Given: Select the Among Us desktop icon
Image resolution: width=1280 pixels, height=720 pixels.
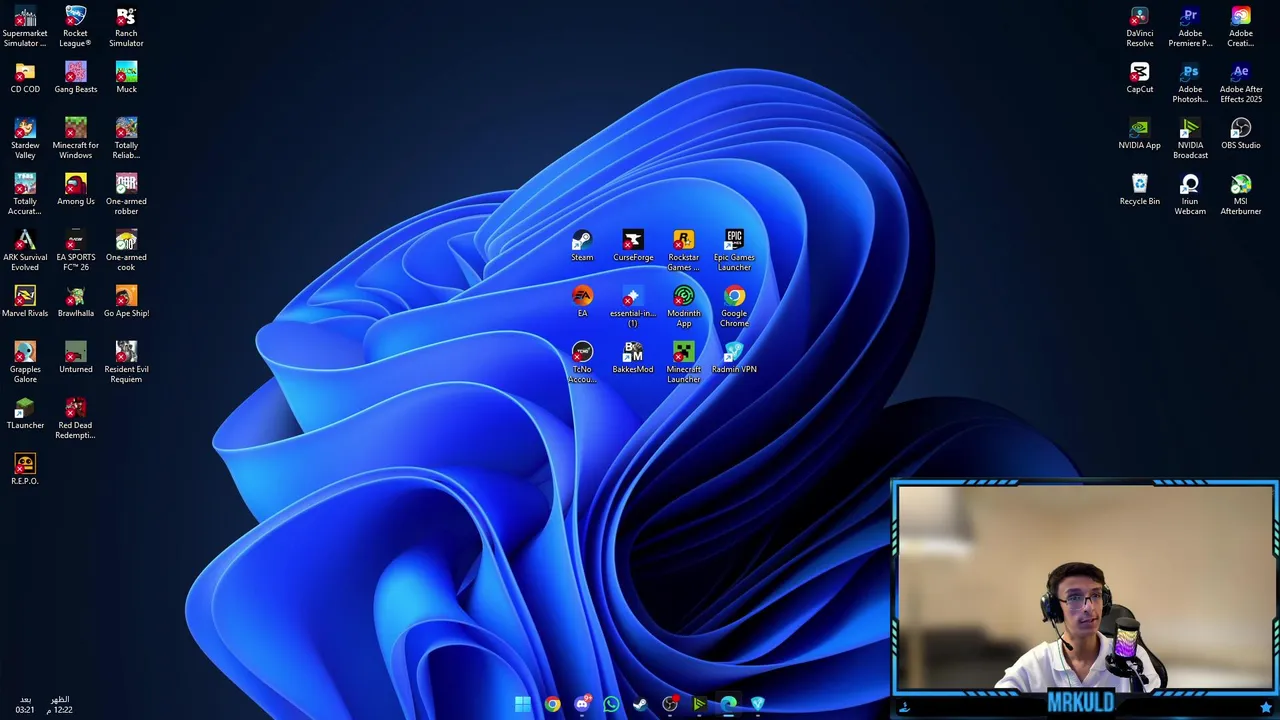Looking at the screenshot, I should tap(75, 190).
